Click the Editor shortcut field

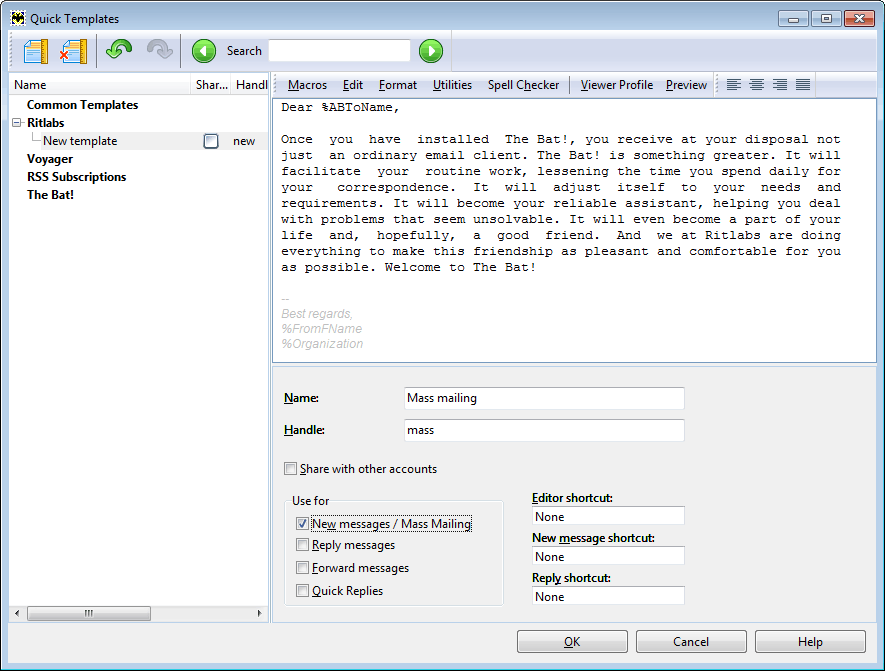tap(608, 516)
